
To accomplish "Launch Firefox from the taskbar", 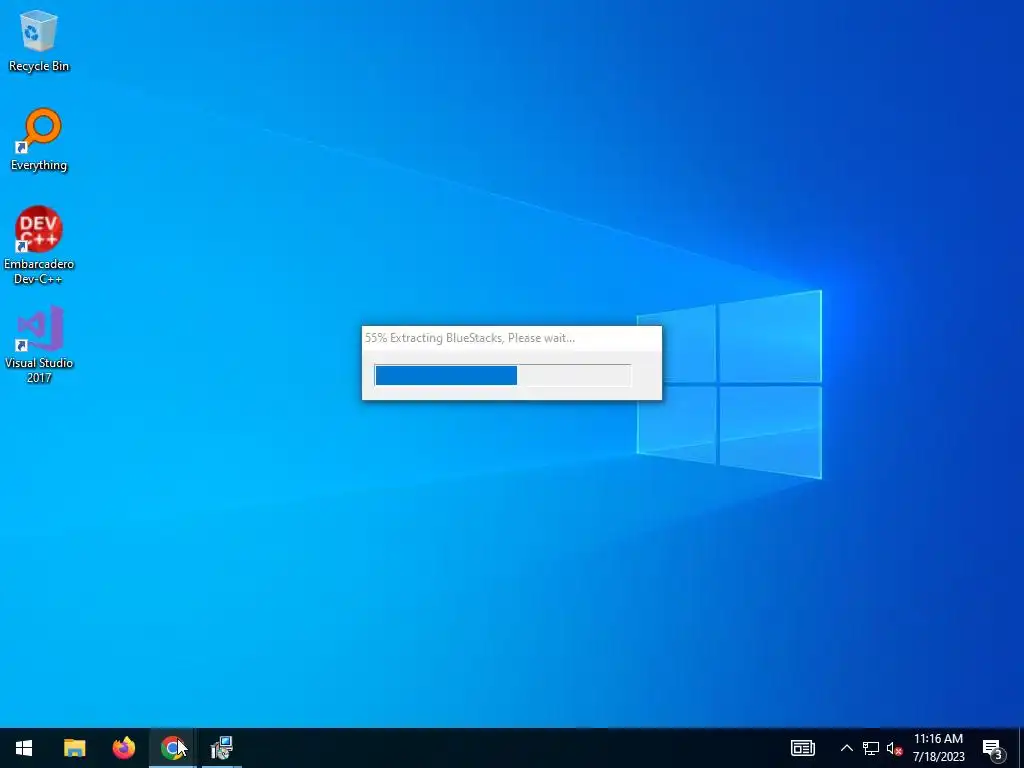I will point(123,748).
